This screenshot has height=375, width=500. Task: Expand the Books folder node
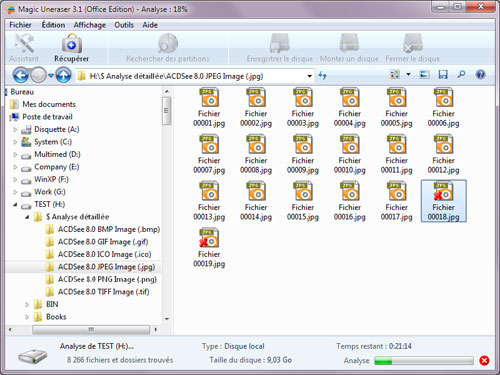click(x=27, y=317)
